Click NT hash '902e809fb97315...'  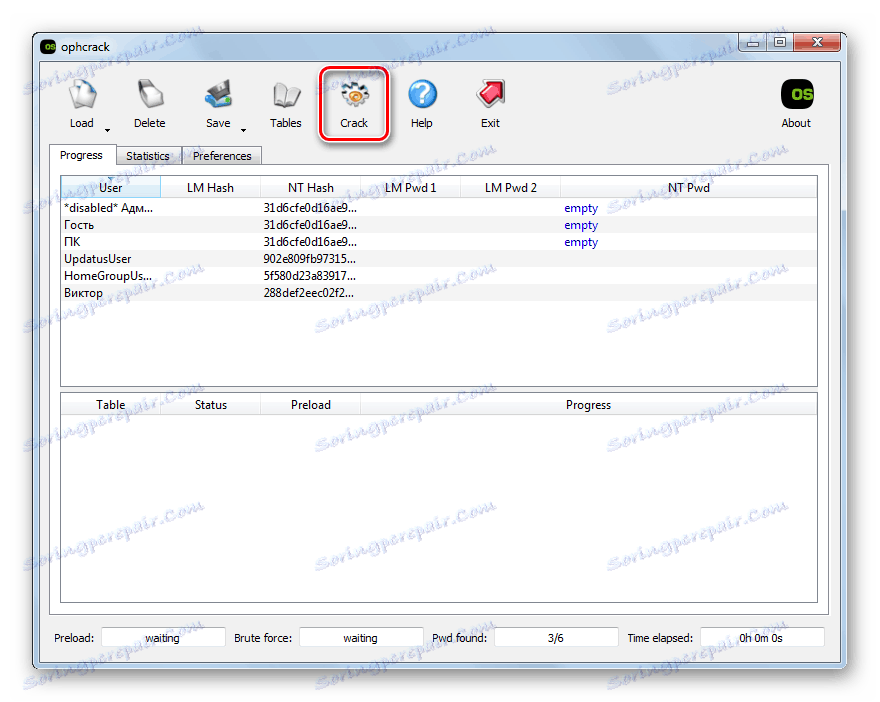tap(310, 259)
